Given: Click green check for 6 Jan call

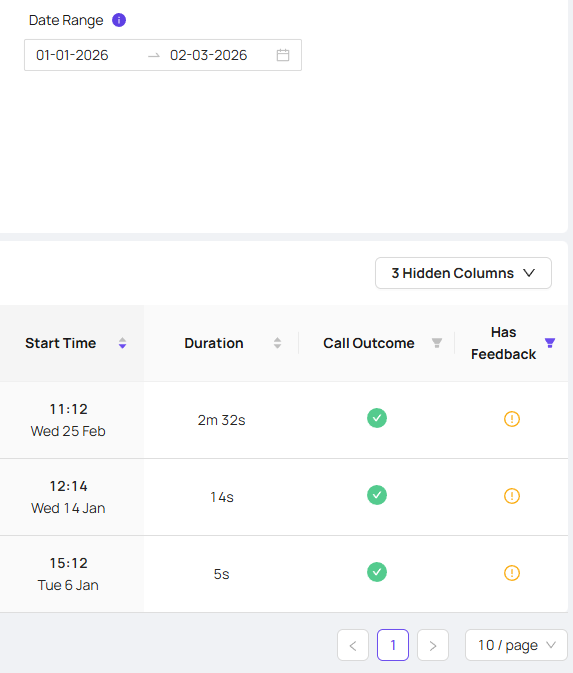Looking at the screenshot, I should 377,572.
